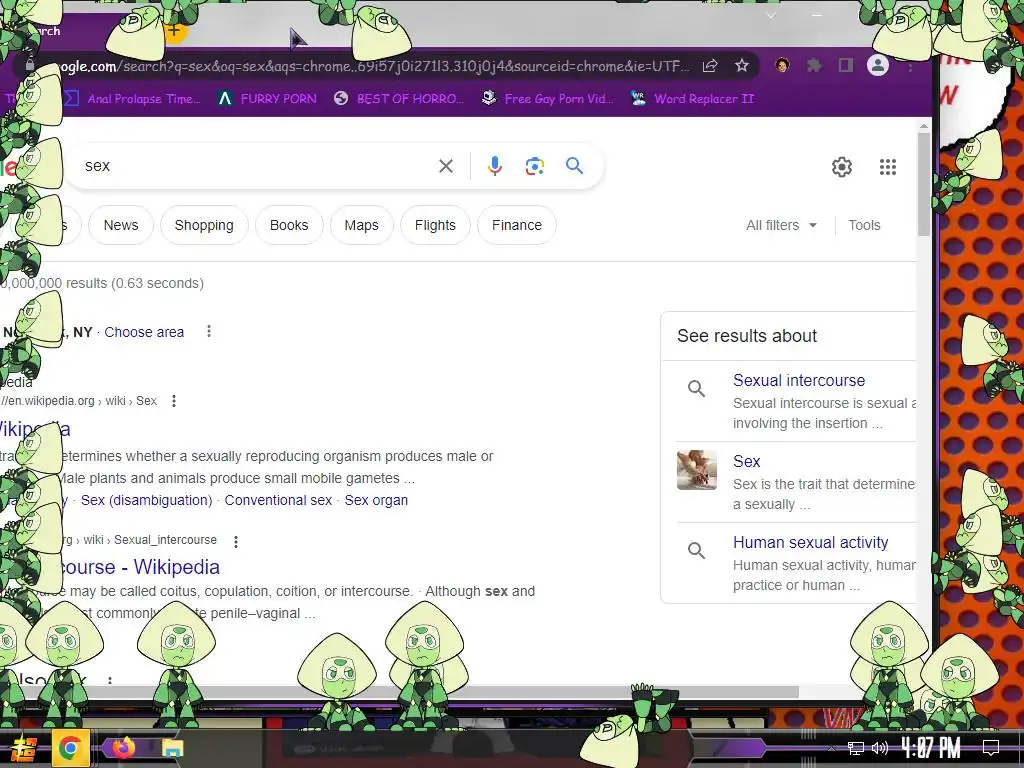Open network status in system tray
The image size is (1024, 768).
[856, 748]
